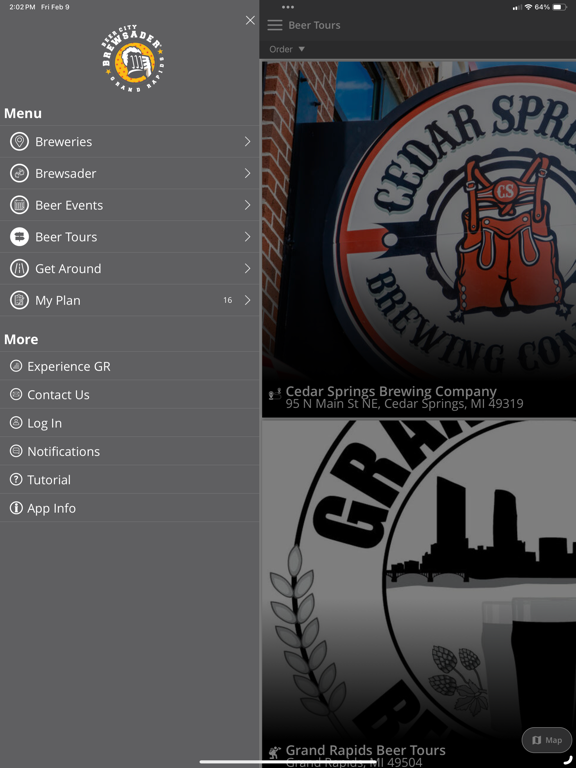Open the My Plan menu item
The image size is (576, 768).
point(129,300)
